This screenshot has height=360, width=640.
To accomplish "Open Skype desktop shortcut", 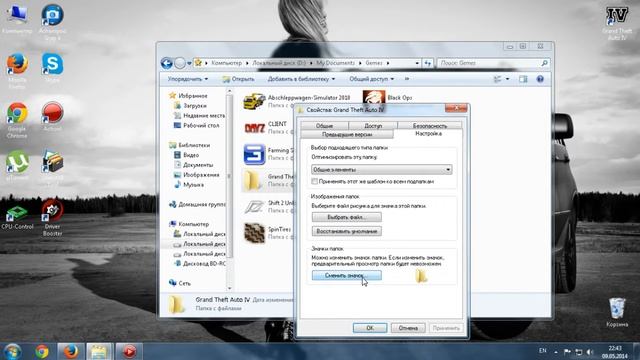I will tap(52, 67).
